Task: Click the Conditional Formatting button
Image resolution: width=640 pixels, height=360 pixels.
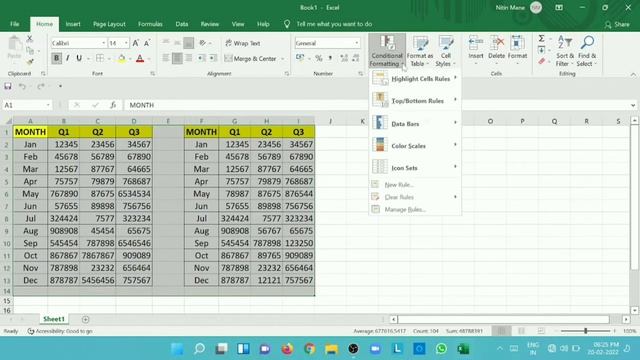Action: point(387,51)
